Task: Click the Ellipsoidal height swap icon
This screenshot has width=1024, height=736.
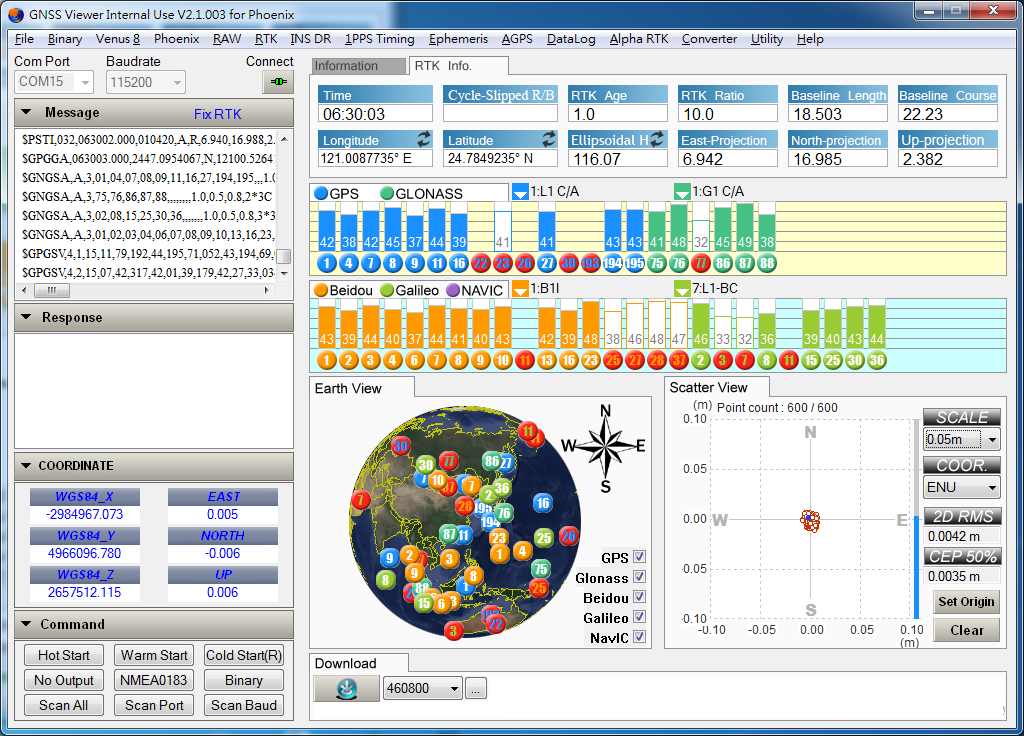Action: (x=658, y=139)
